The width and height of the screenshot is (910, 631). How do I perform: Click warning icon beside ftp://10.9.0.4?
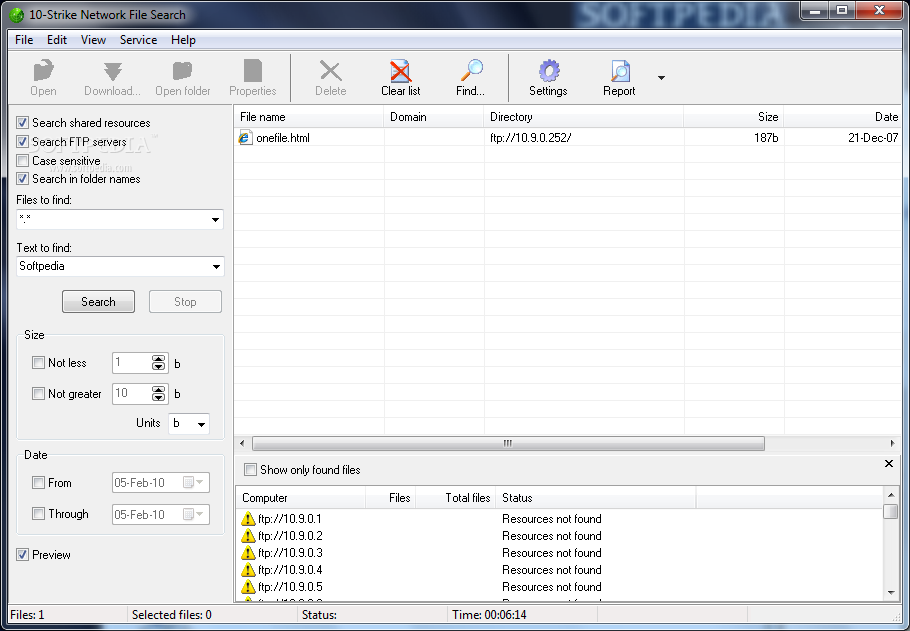click(248, 569)
